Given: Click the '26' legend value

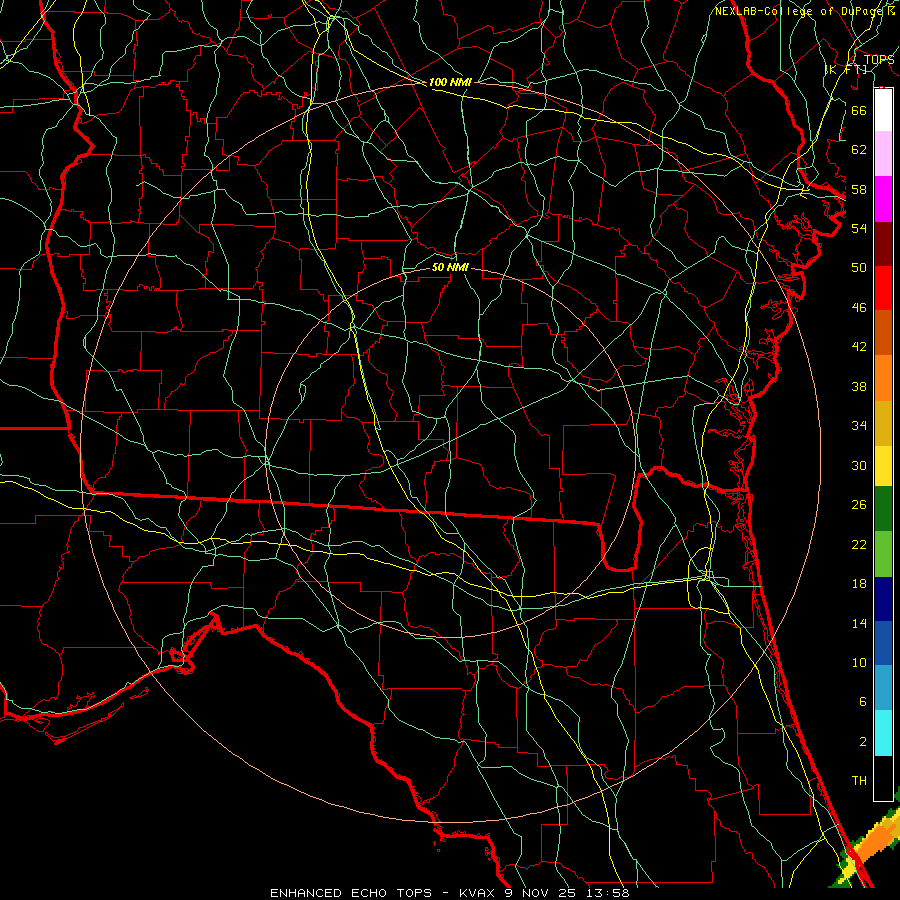Looking at the screenshot, I should (859, 505).
